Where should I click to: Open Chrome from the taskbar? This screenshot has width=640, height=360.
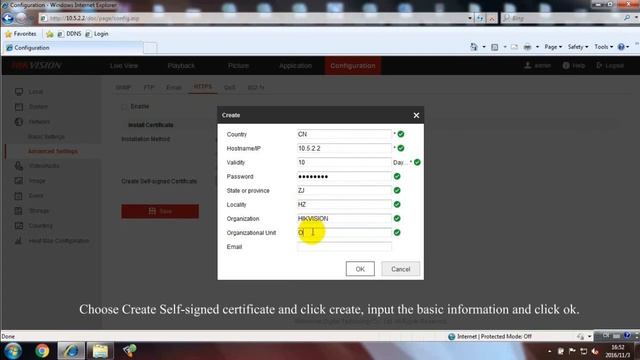pyautogui.click(x=42, y=351)
